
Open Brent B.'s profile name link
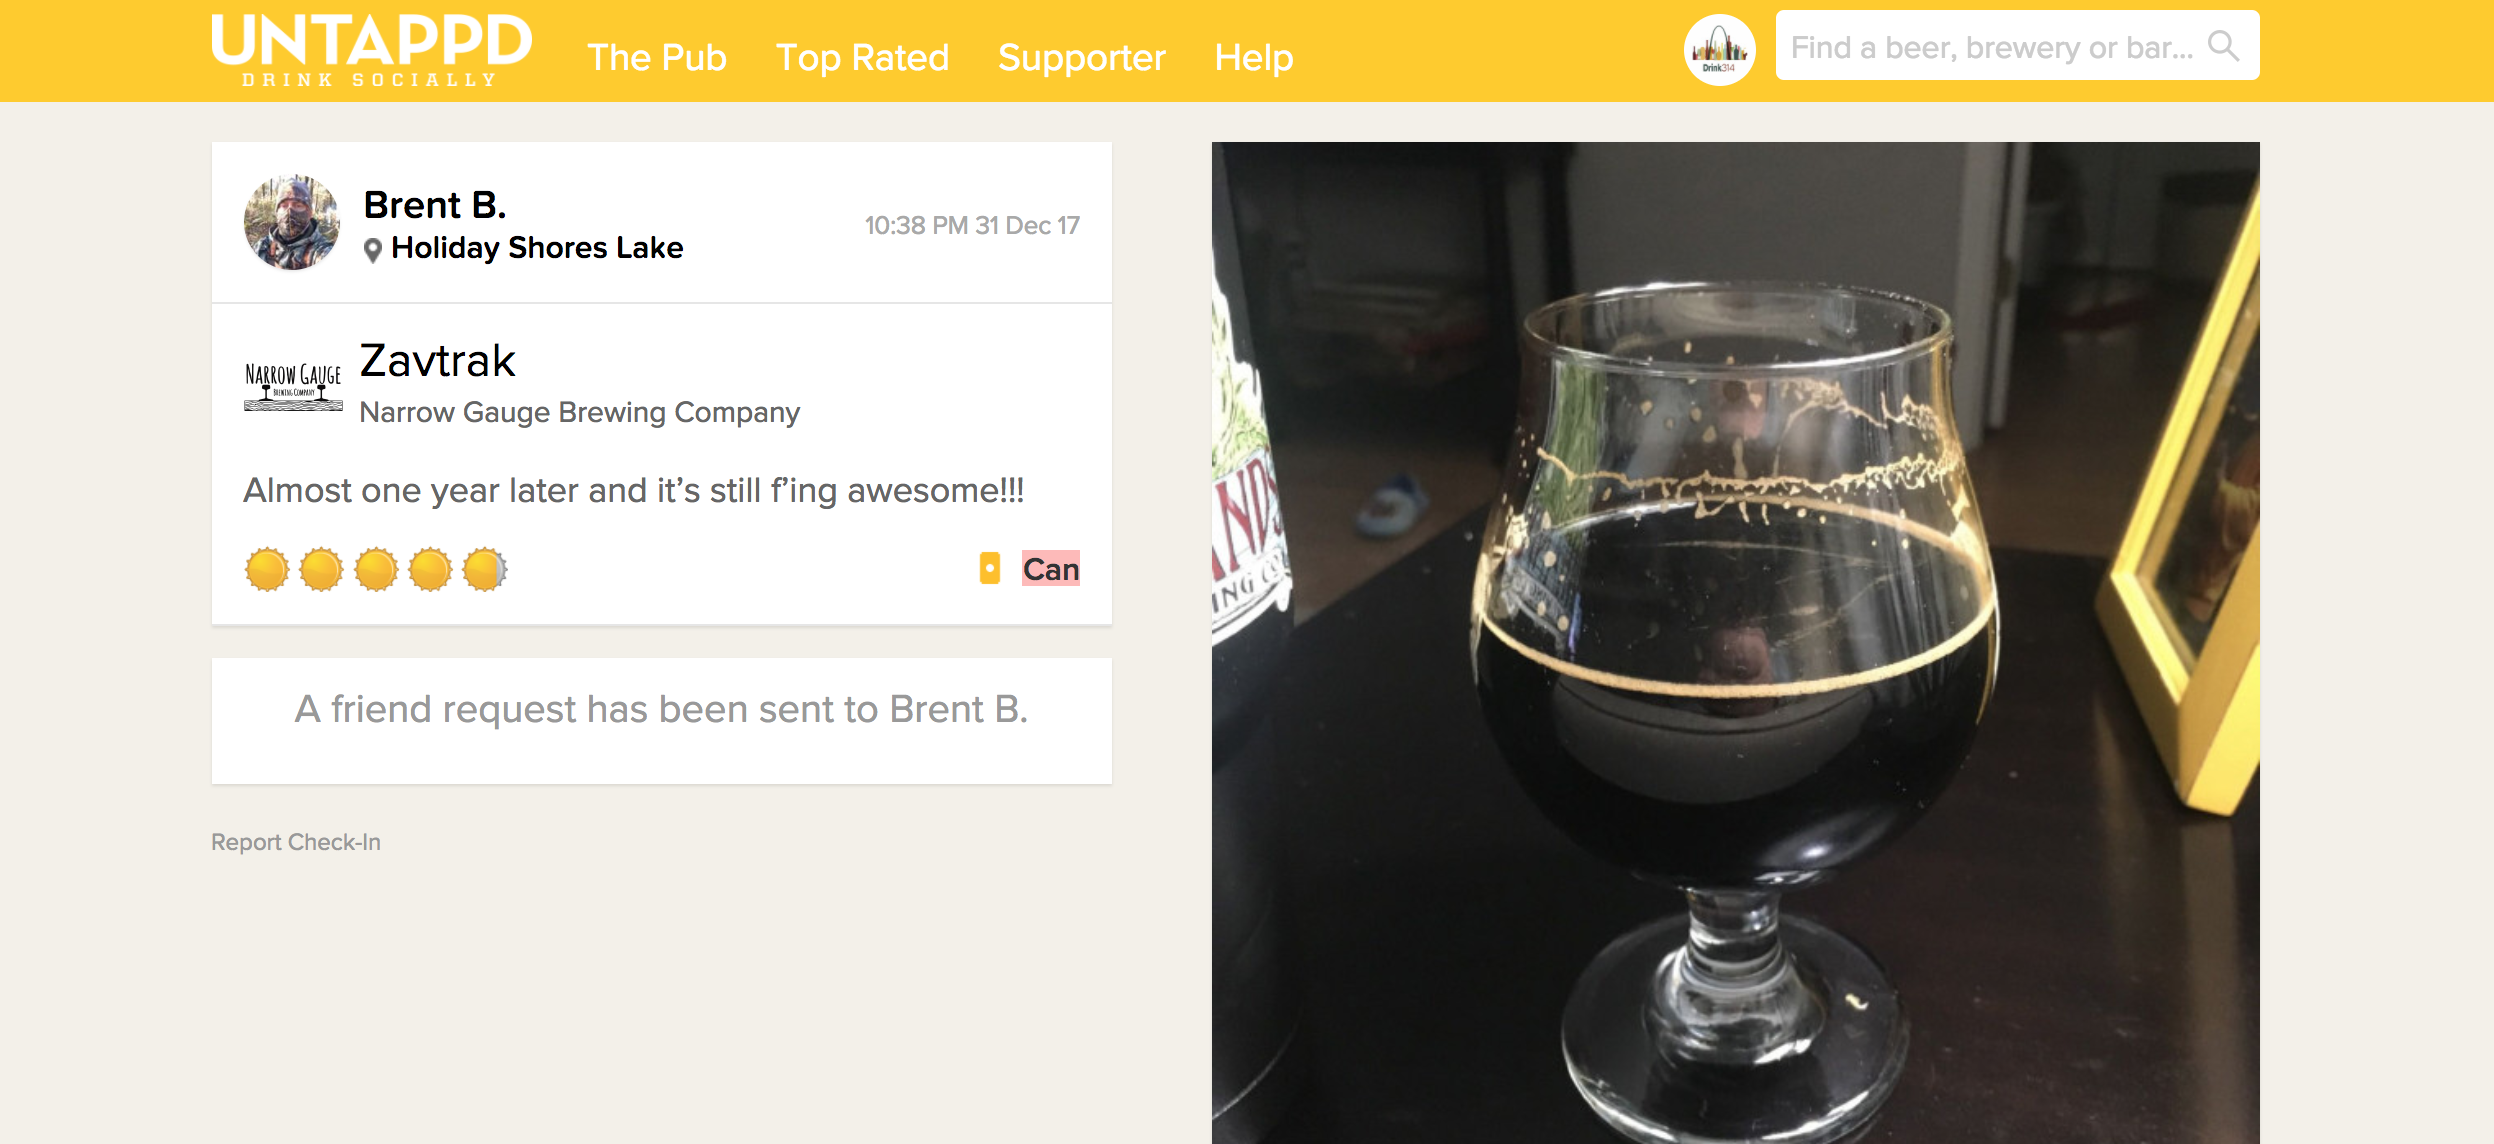coord(435,205)
